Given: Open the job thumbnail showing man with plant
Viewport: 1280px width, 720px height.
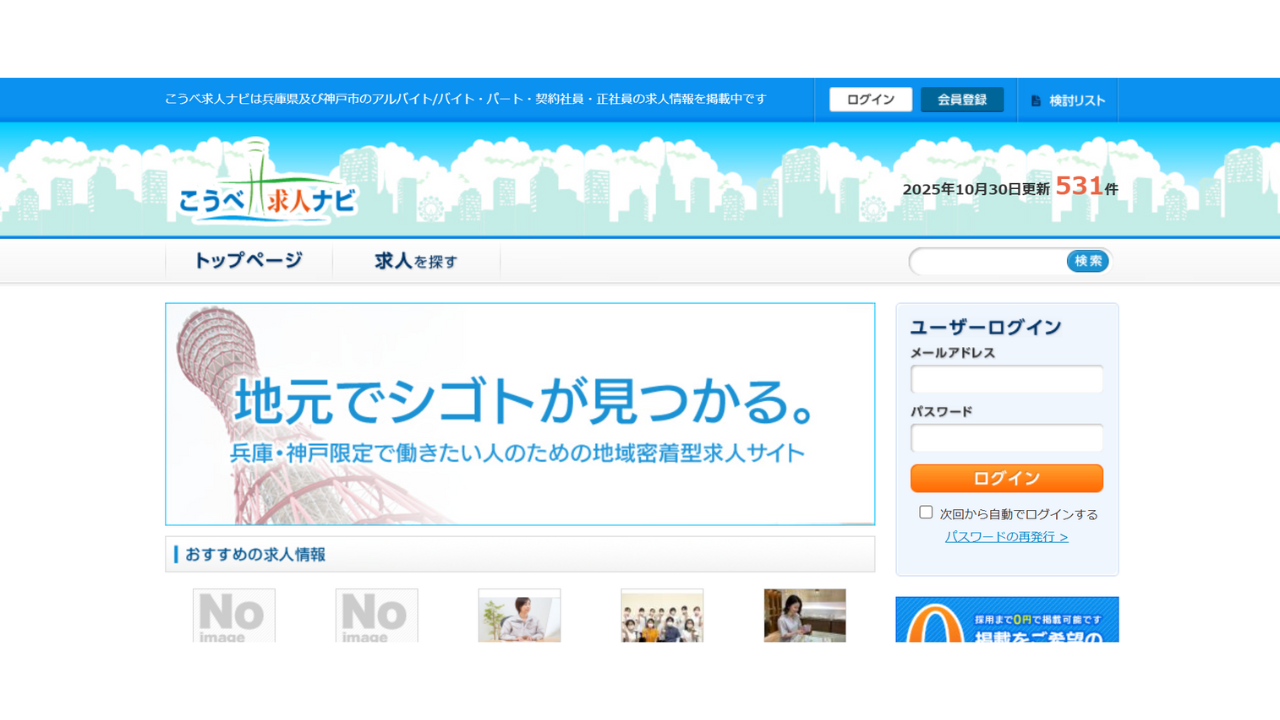Looking at the screenshot, I should (519, 615).
